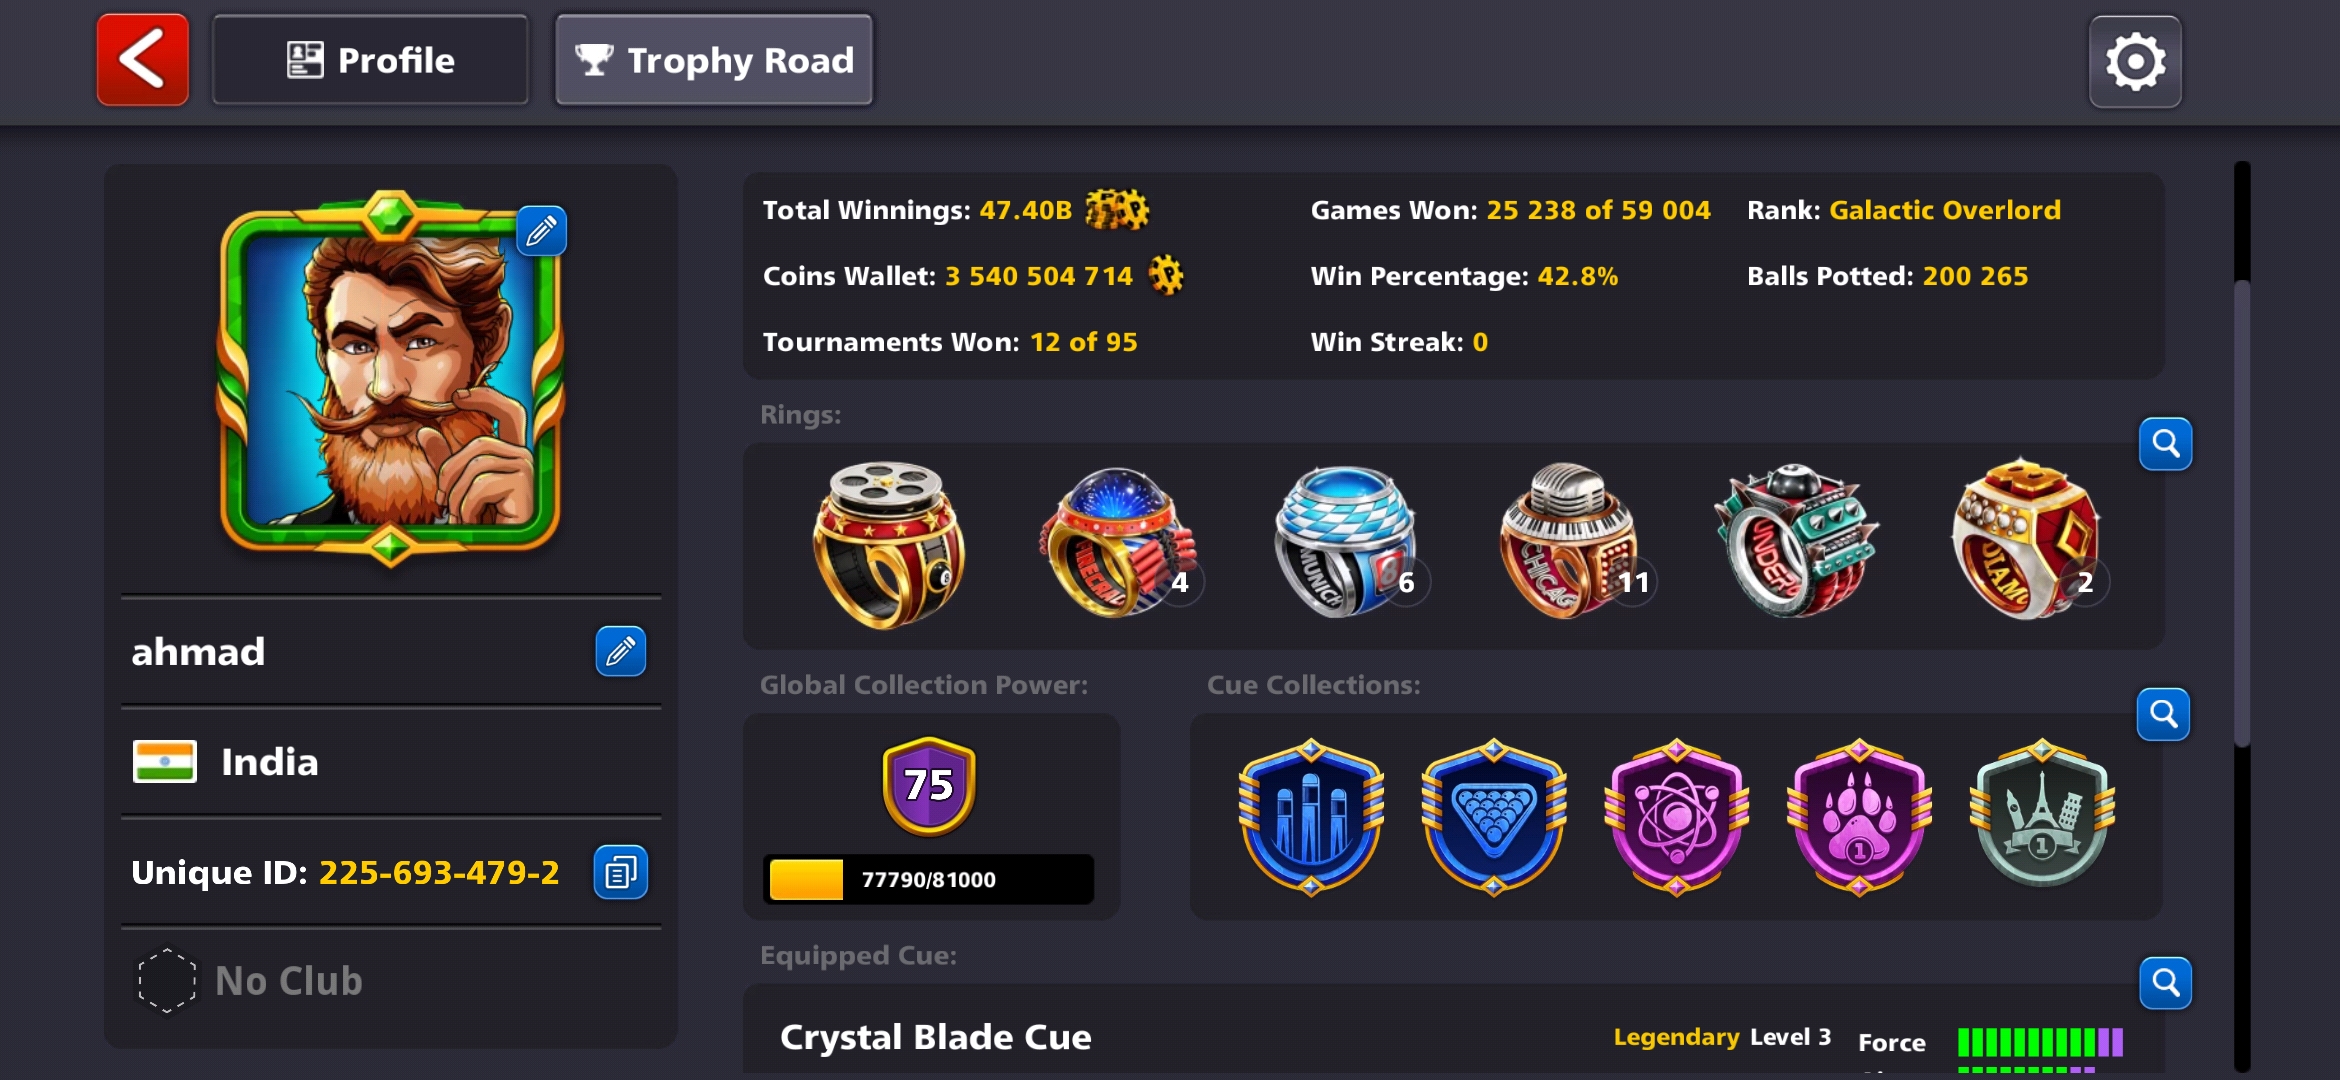Image resolution: width=2340 pixels, height=1080 pixels.
Task: Open magnifier icon beside Cue Collections
Action: tap(2163, 714)
